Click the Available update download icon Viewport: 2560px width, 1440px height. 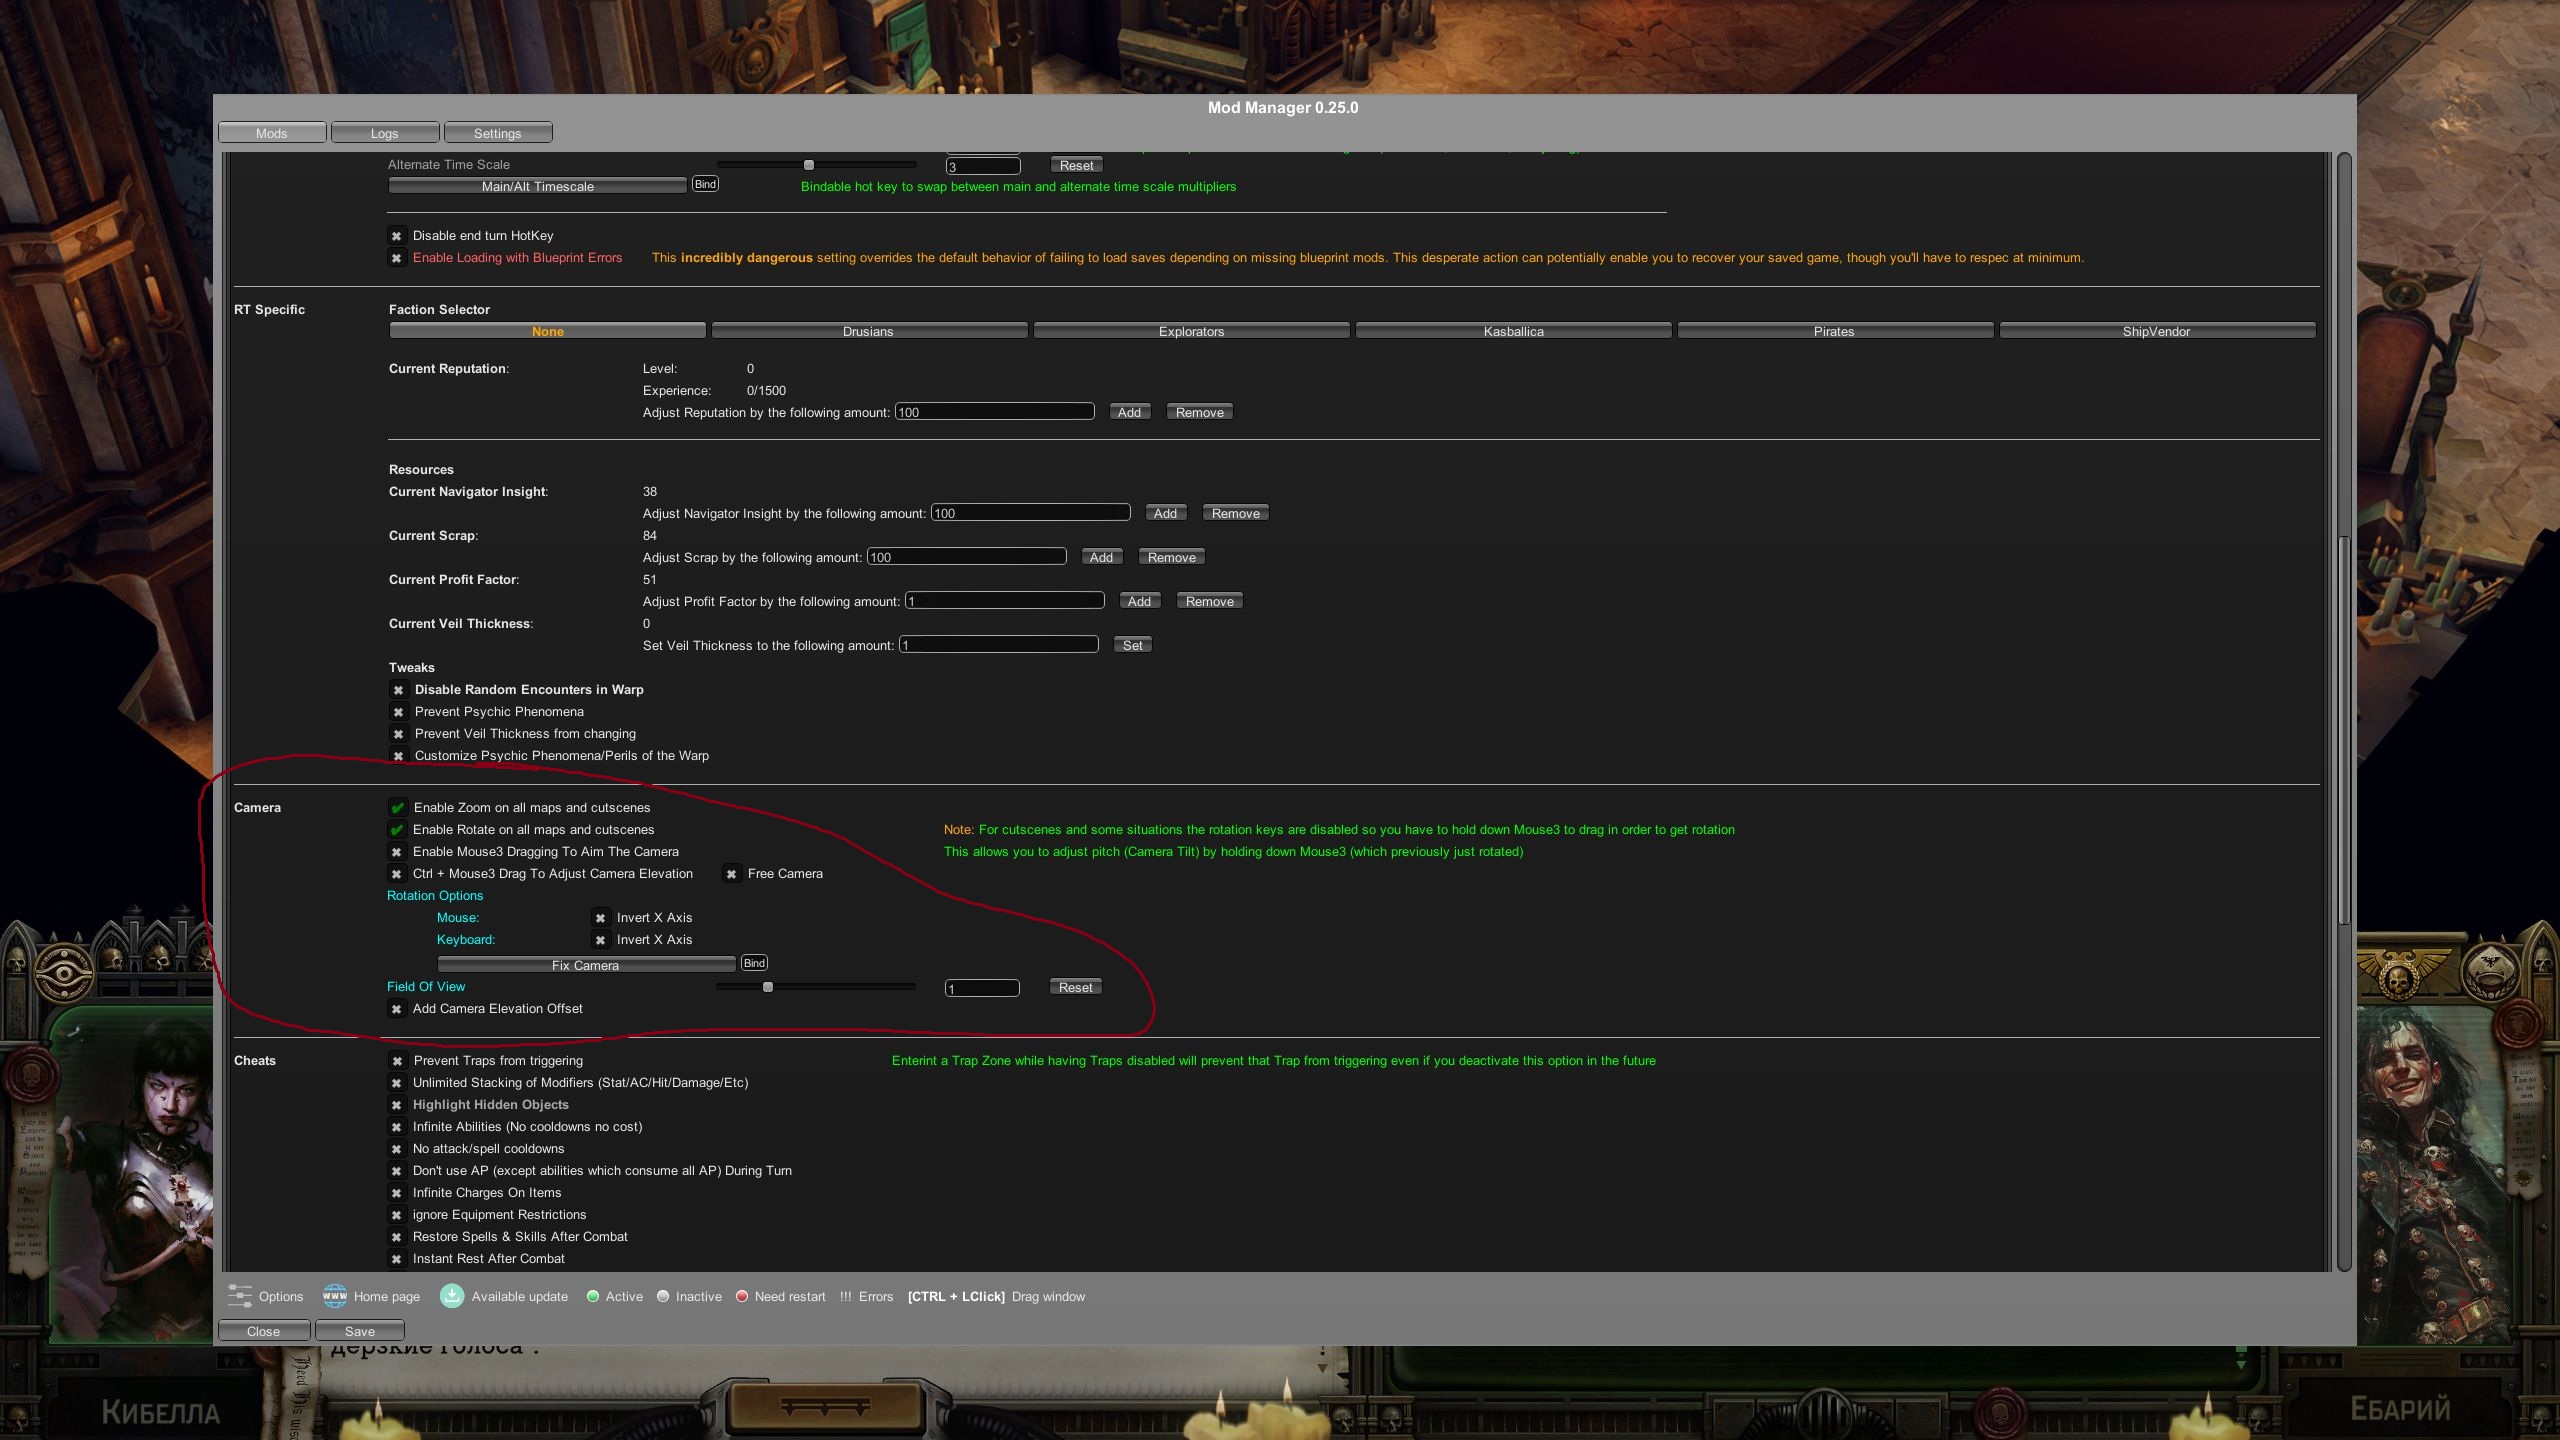(452, 1296)
